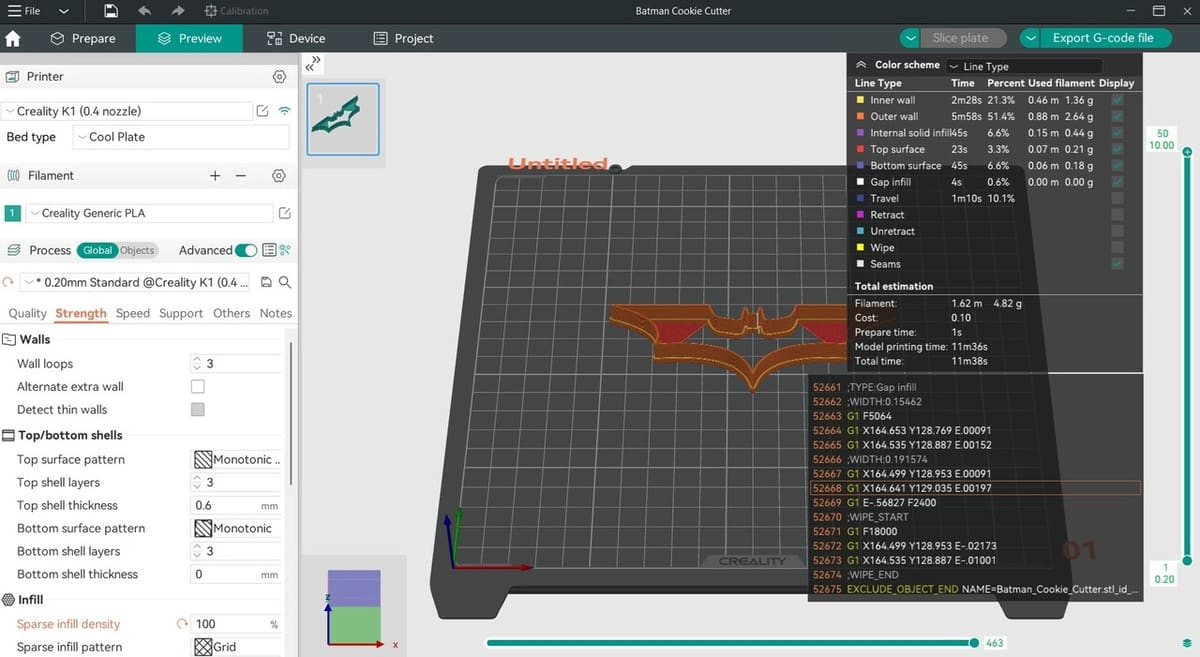Click filament 1 color swatch
The width and height of the screenshot is (1200, 657).
(x=12, y=213)
